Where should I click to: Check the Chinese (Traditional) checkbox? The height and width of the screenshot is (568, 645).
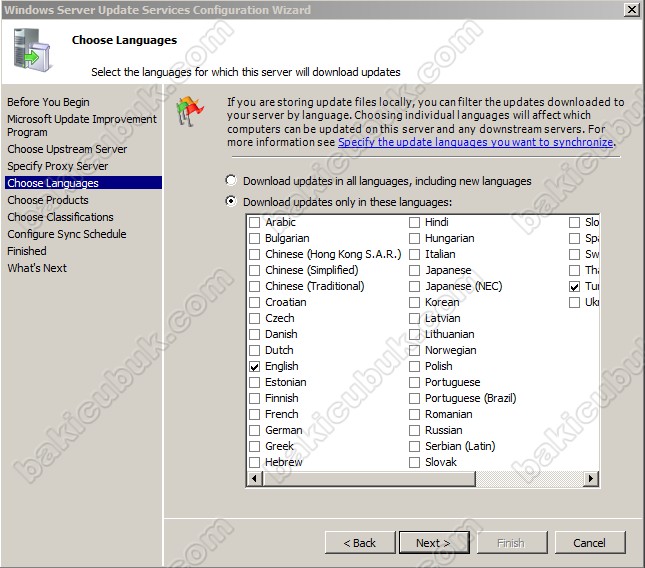[x=255, y=286]
